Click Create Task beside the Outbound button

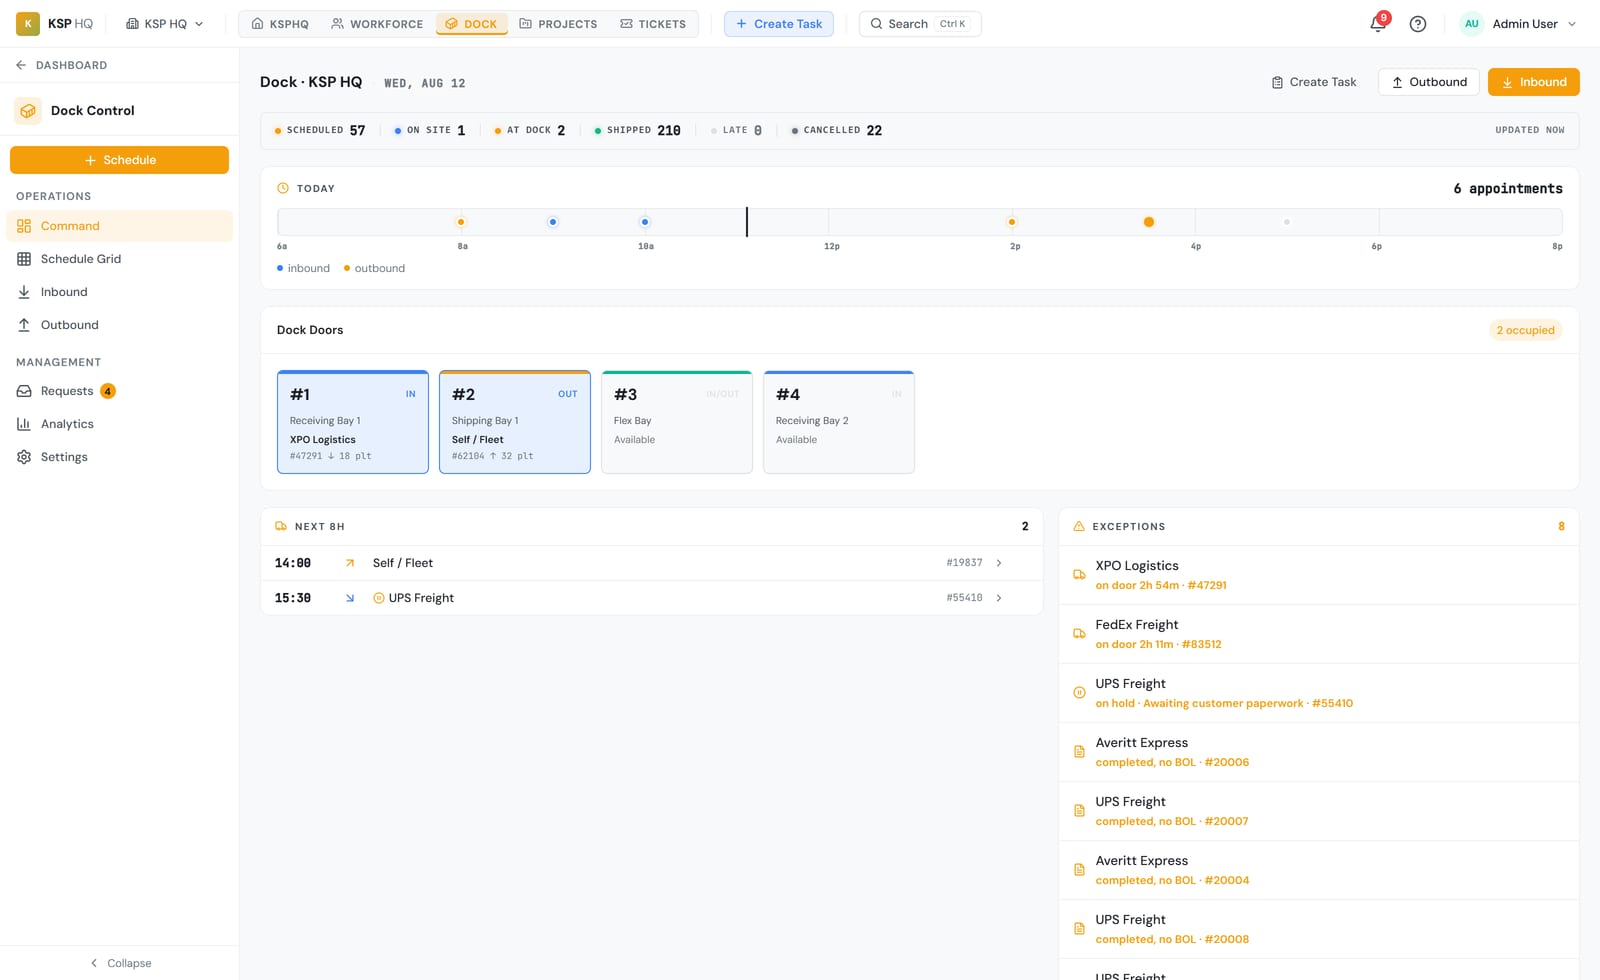coord(1314,82)
